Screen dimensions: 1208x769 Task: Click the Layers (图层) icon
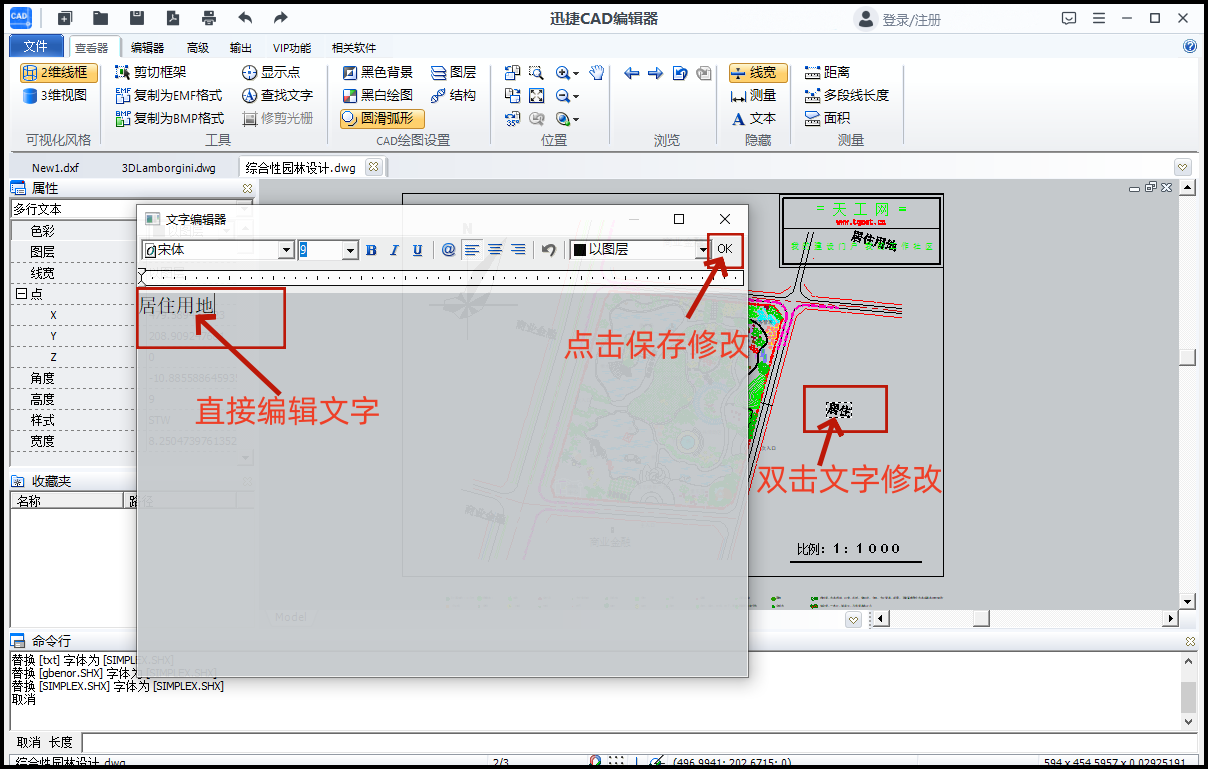pyautogui.click(x=453, y=73)
